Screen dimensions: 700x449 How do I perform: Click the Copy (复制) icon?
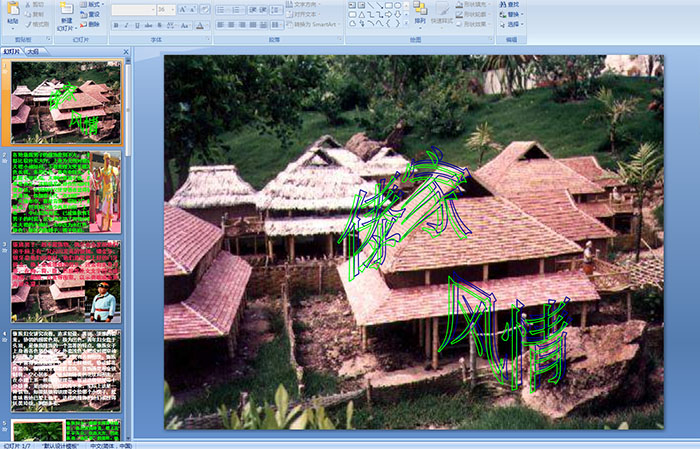point(28,14)
